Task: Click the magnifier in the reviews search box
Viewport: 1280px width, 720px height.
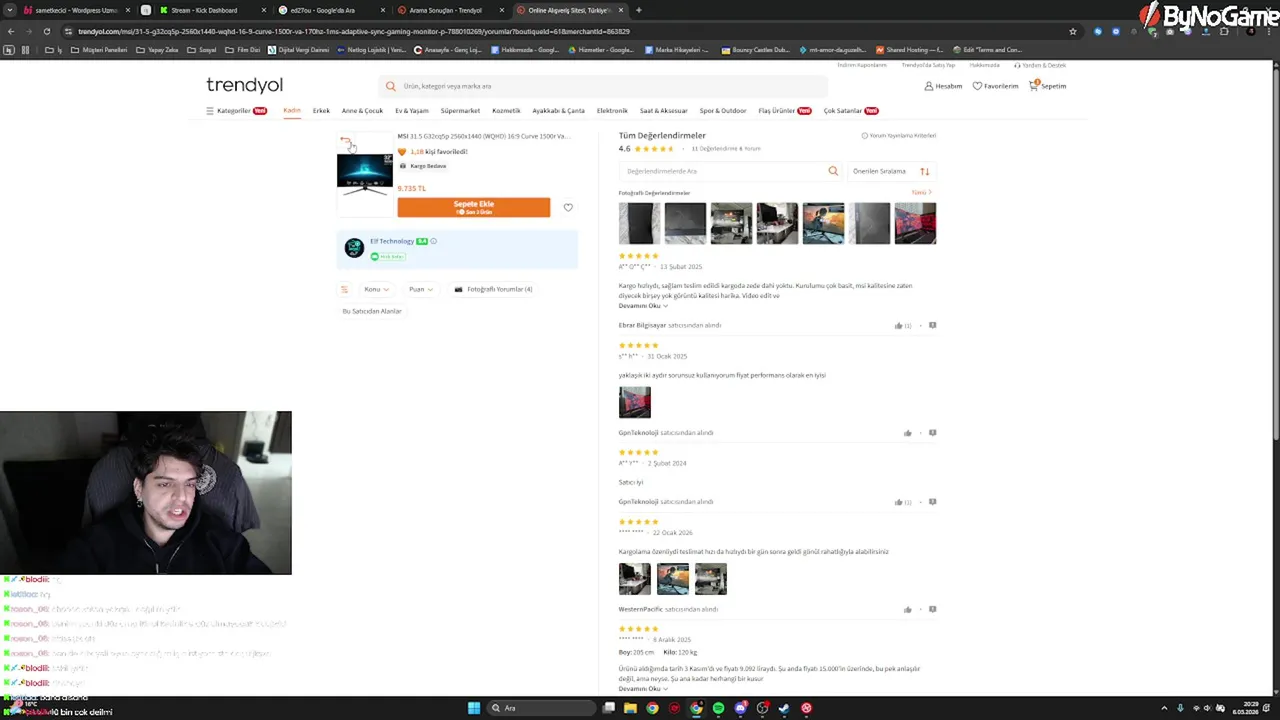Action: (833, 171)
